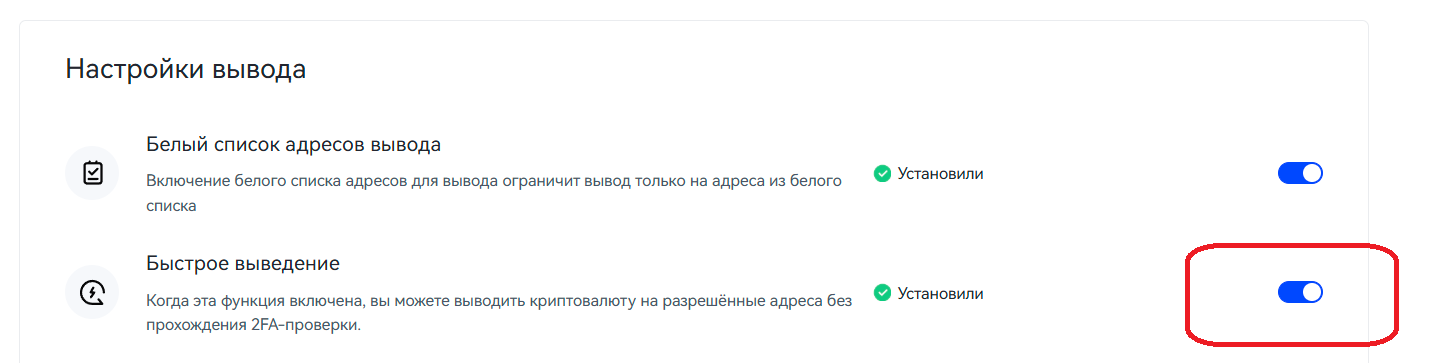Click the lone word списка under whitelist
This screenshot has height=363, width=1441.
(171, 206)
